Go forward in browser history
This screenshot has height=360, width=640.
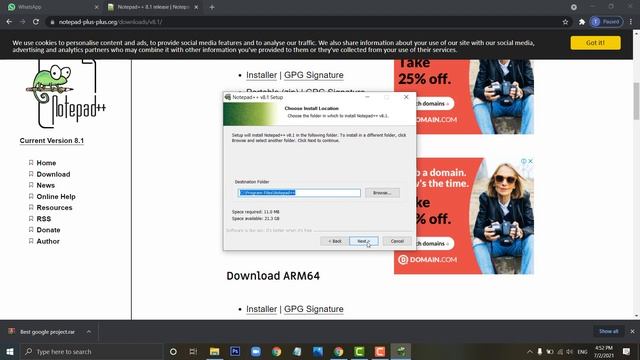(22, 22)
